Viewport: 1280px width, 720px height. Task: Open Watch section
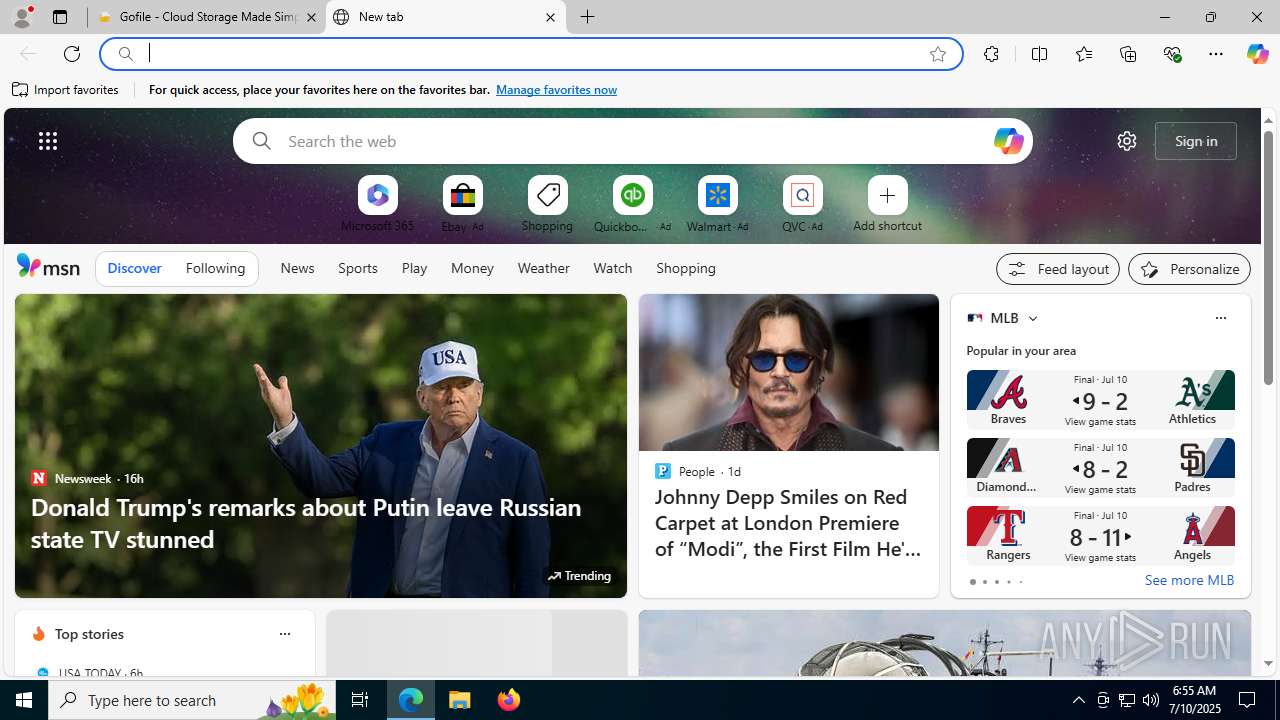click(612, 268)
